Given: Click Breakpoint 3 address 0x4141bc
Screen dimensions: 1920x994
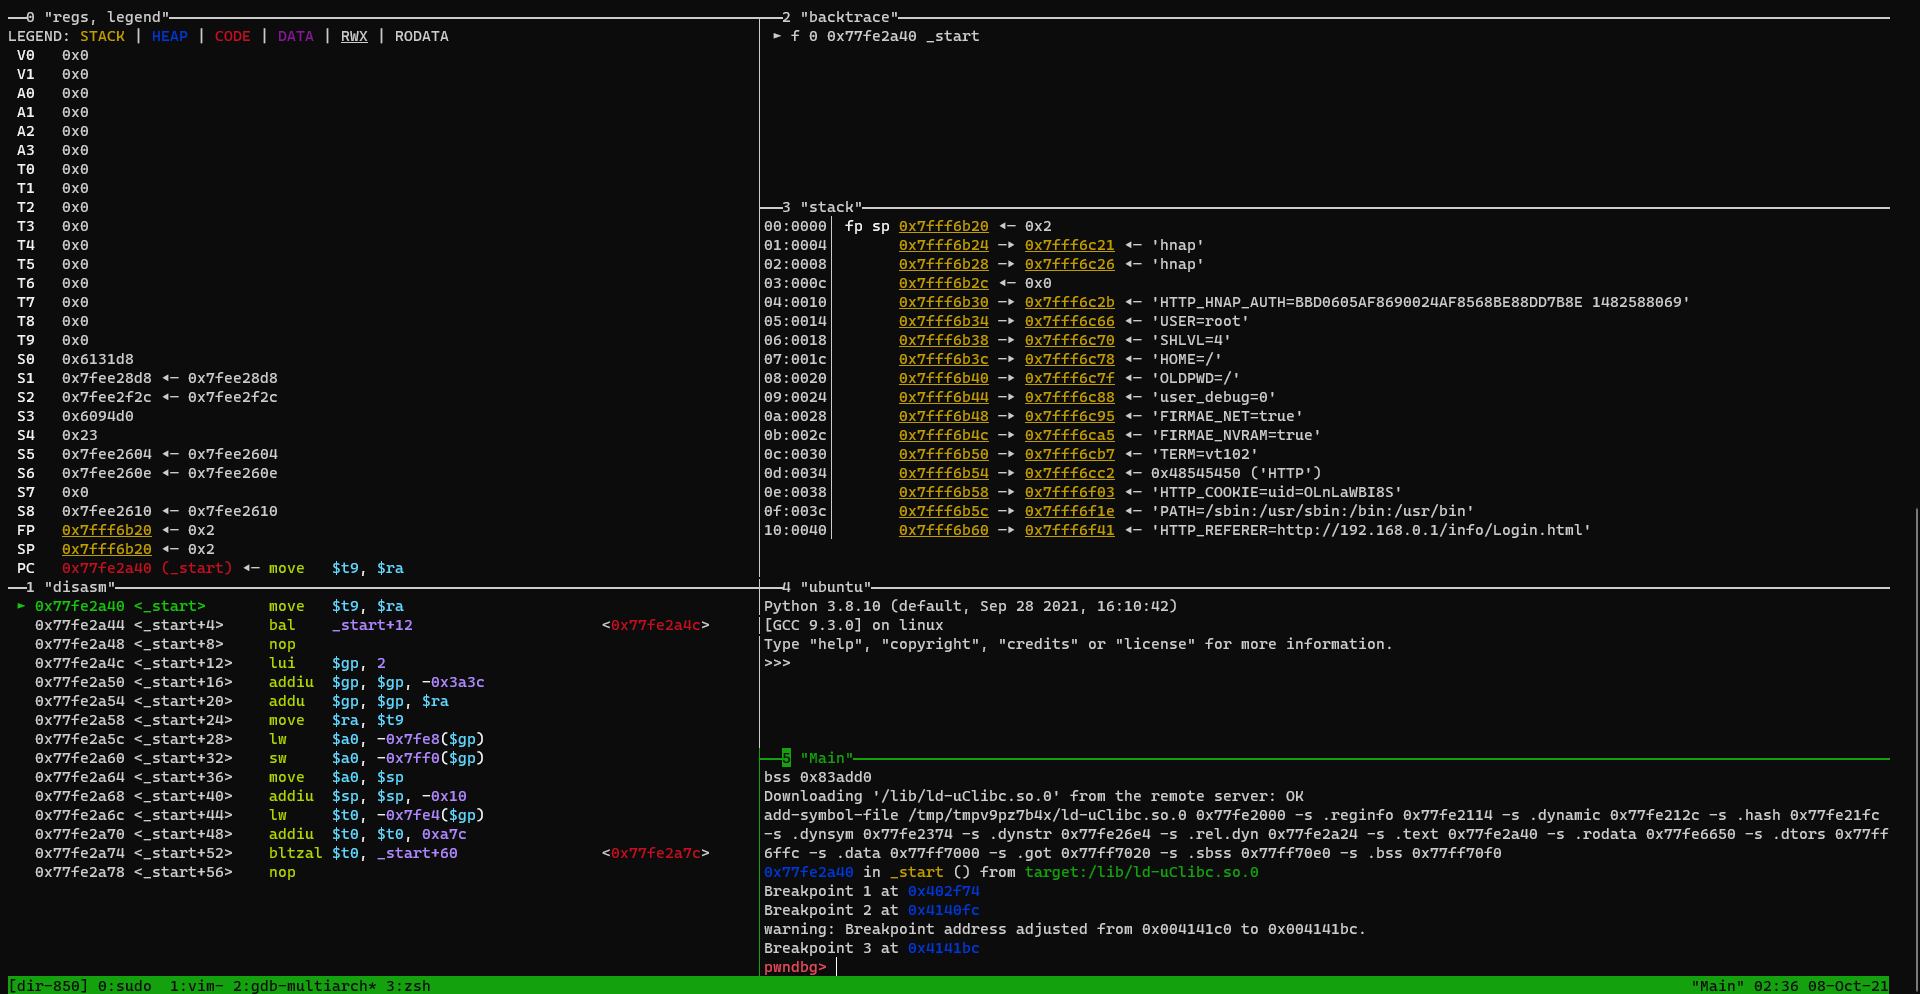Looking at the screenshot, I should pos(944,948).
